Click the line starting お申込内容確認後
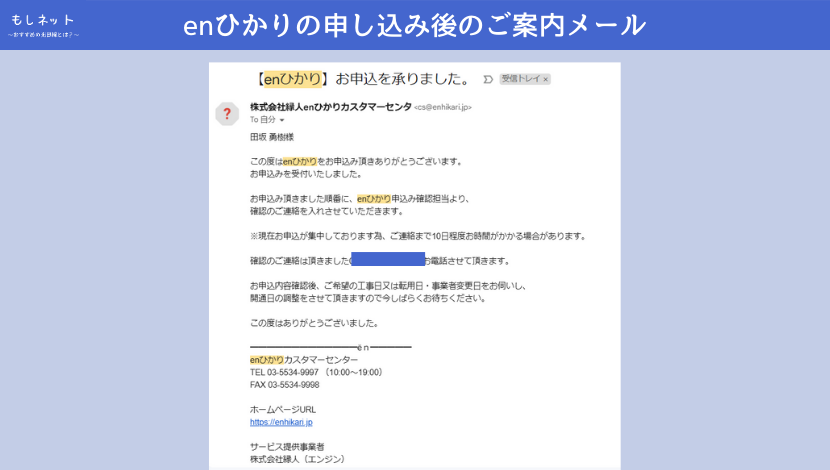This screenshot has width=830, height=470. (388, 286)
